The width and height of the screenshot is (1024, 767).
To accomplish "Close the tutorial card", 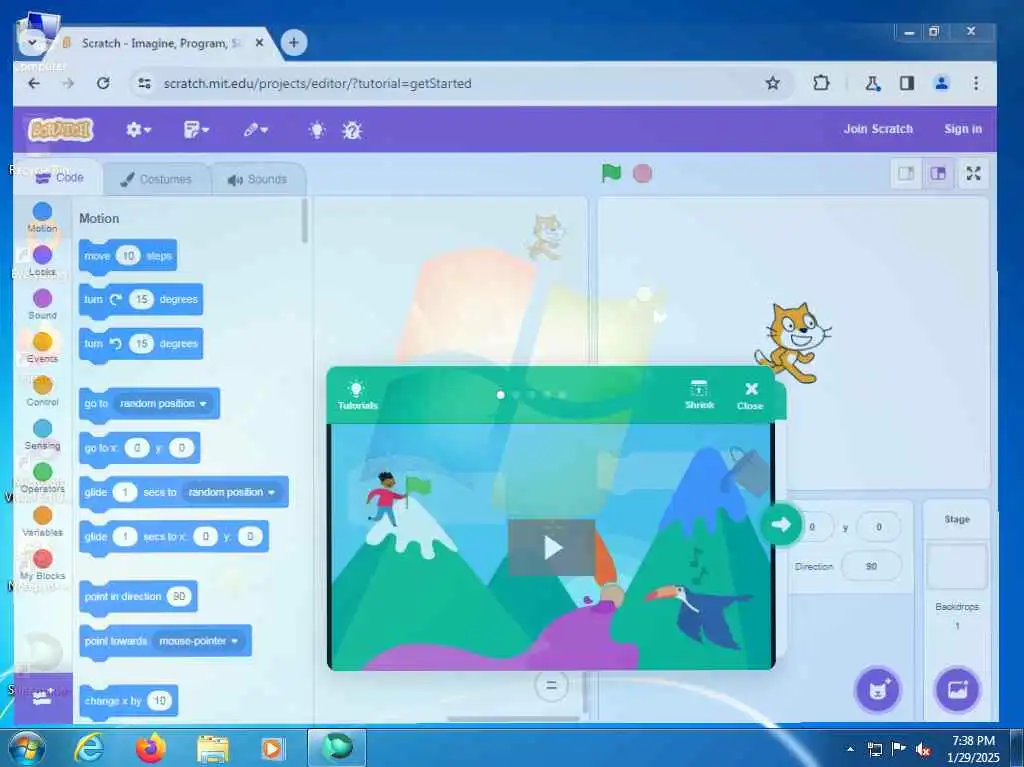I will point(750,396).
